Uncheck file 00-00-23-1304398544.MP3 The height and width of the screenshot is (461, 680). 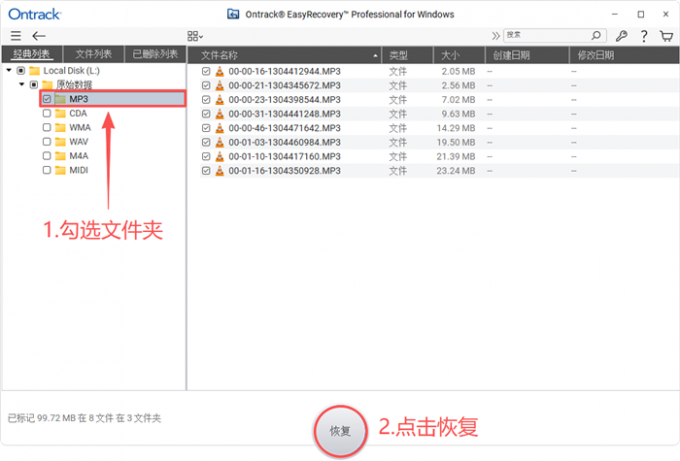tap(206, 100)
